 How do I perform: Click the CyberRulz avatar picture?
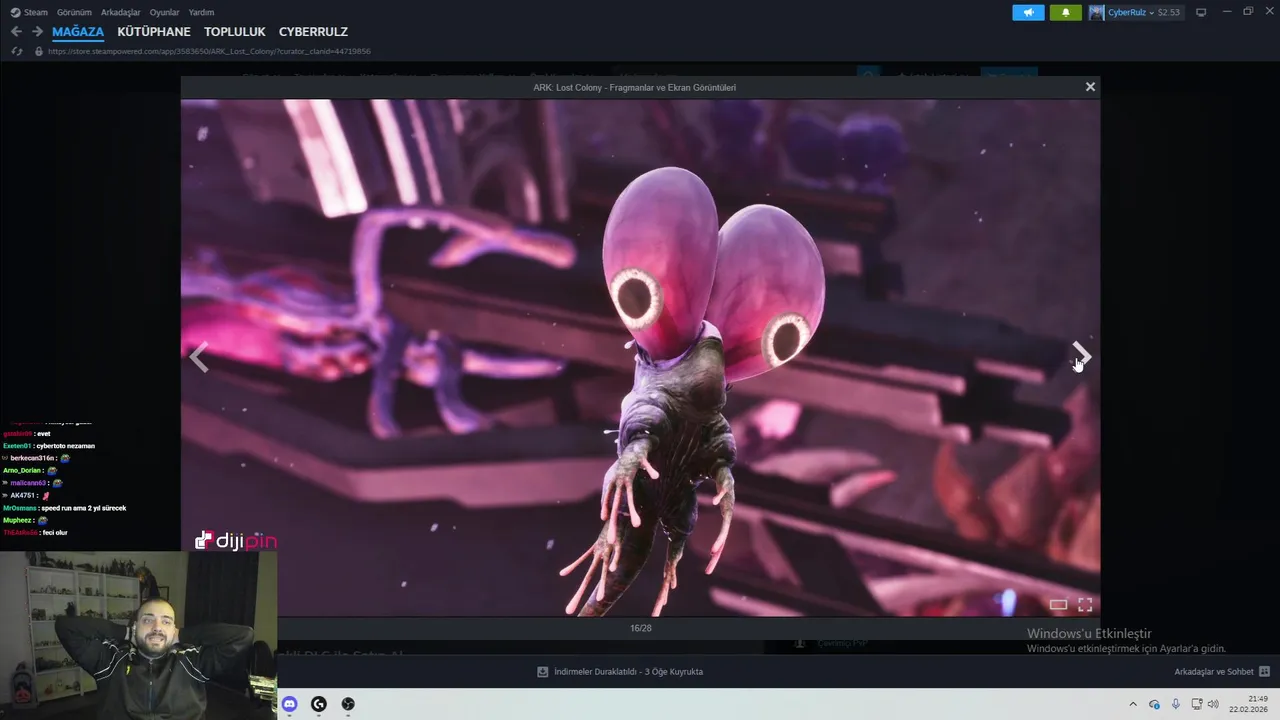point(1096,12)
